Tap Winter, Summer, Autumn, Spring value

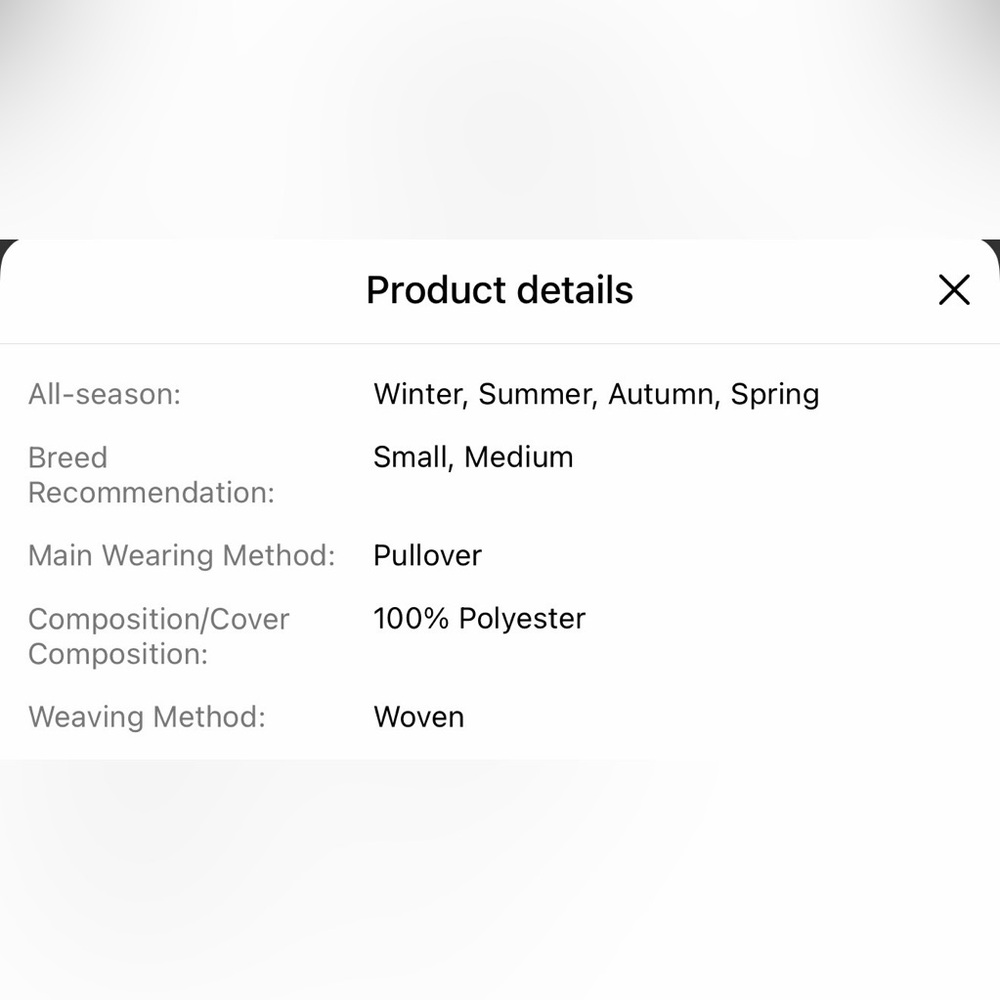pos(596,395)
